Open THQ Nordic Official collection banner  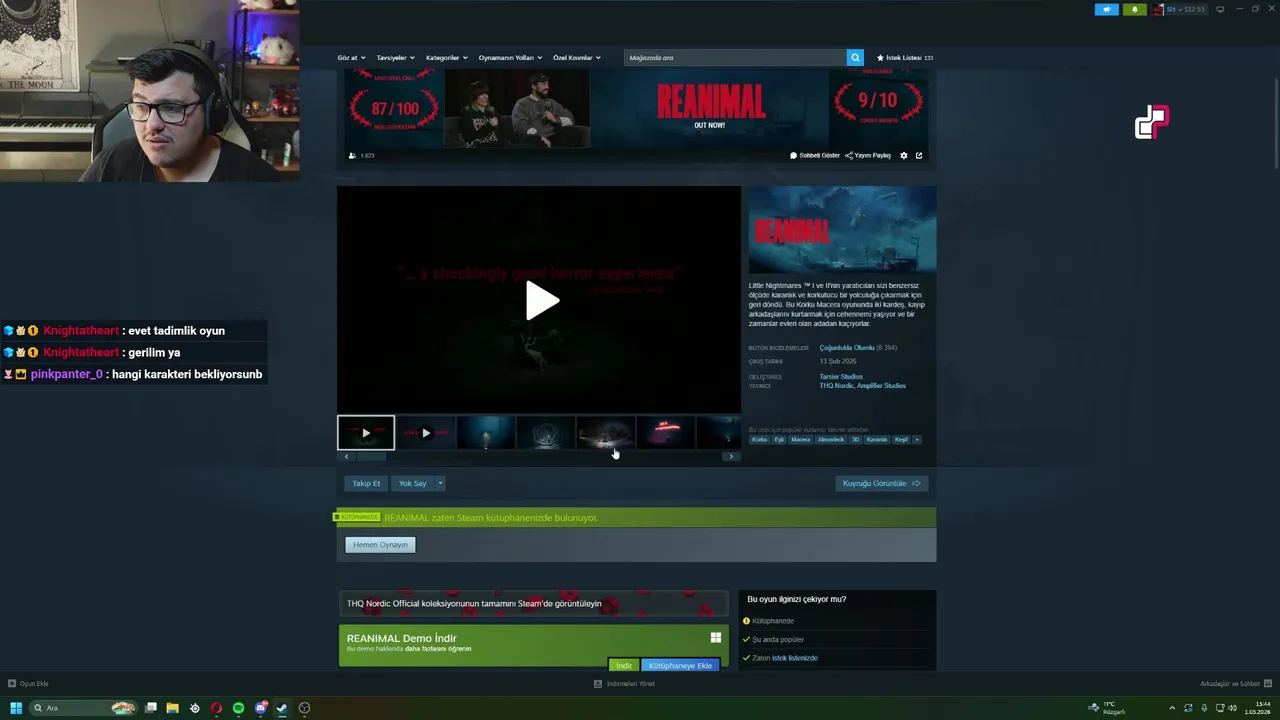(x=533, y=603)
